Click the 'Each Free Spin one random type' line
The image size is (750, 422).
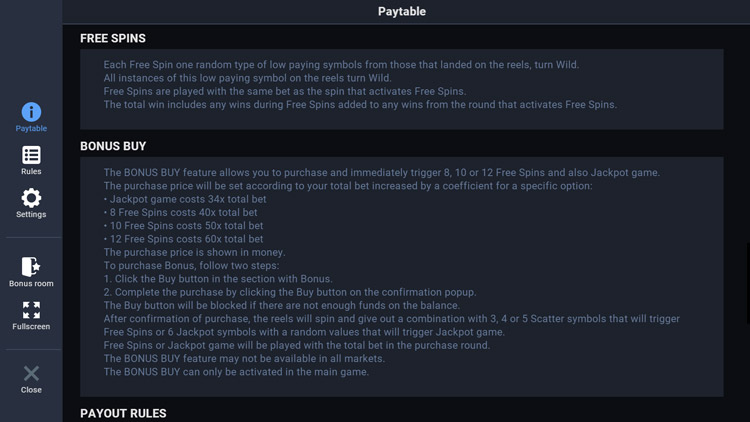click(x=341, y=65)
